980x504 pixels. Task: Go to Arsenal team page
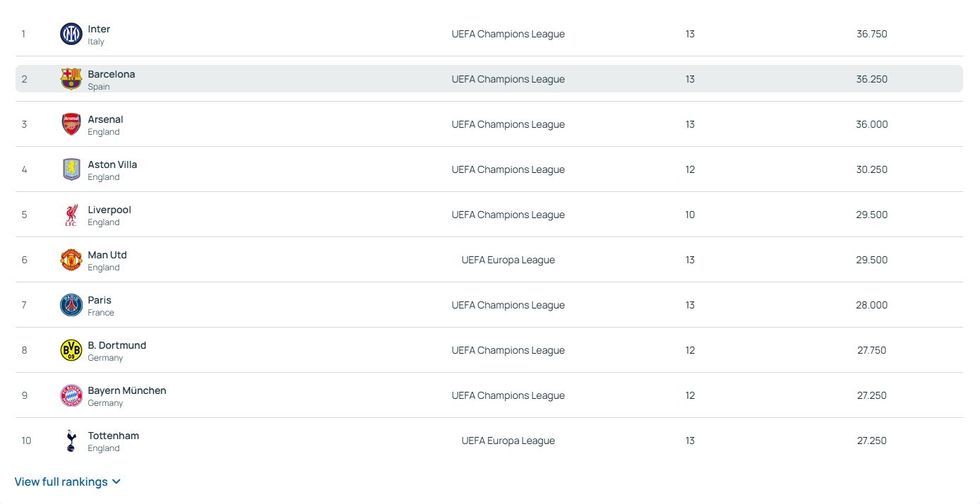pos(105,119)
